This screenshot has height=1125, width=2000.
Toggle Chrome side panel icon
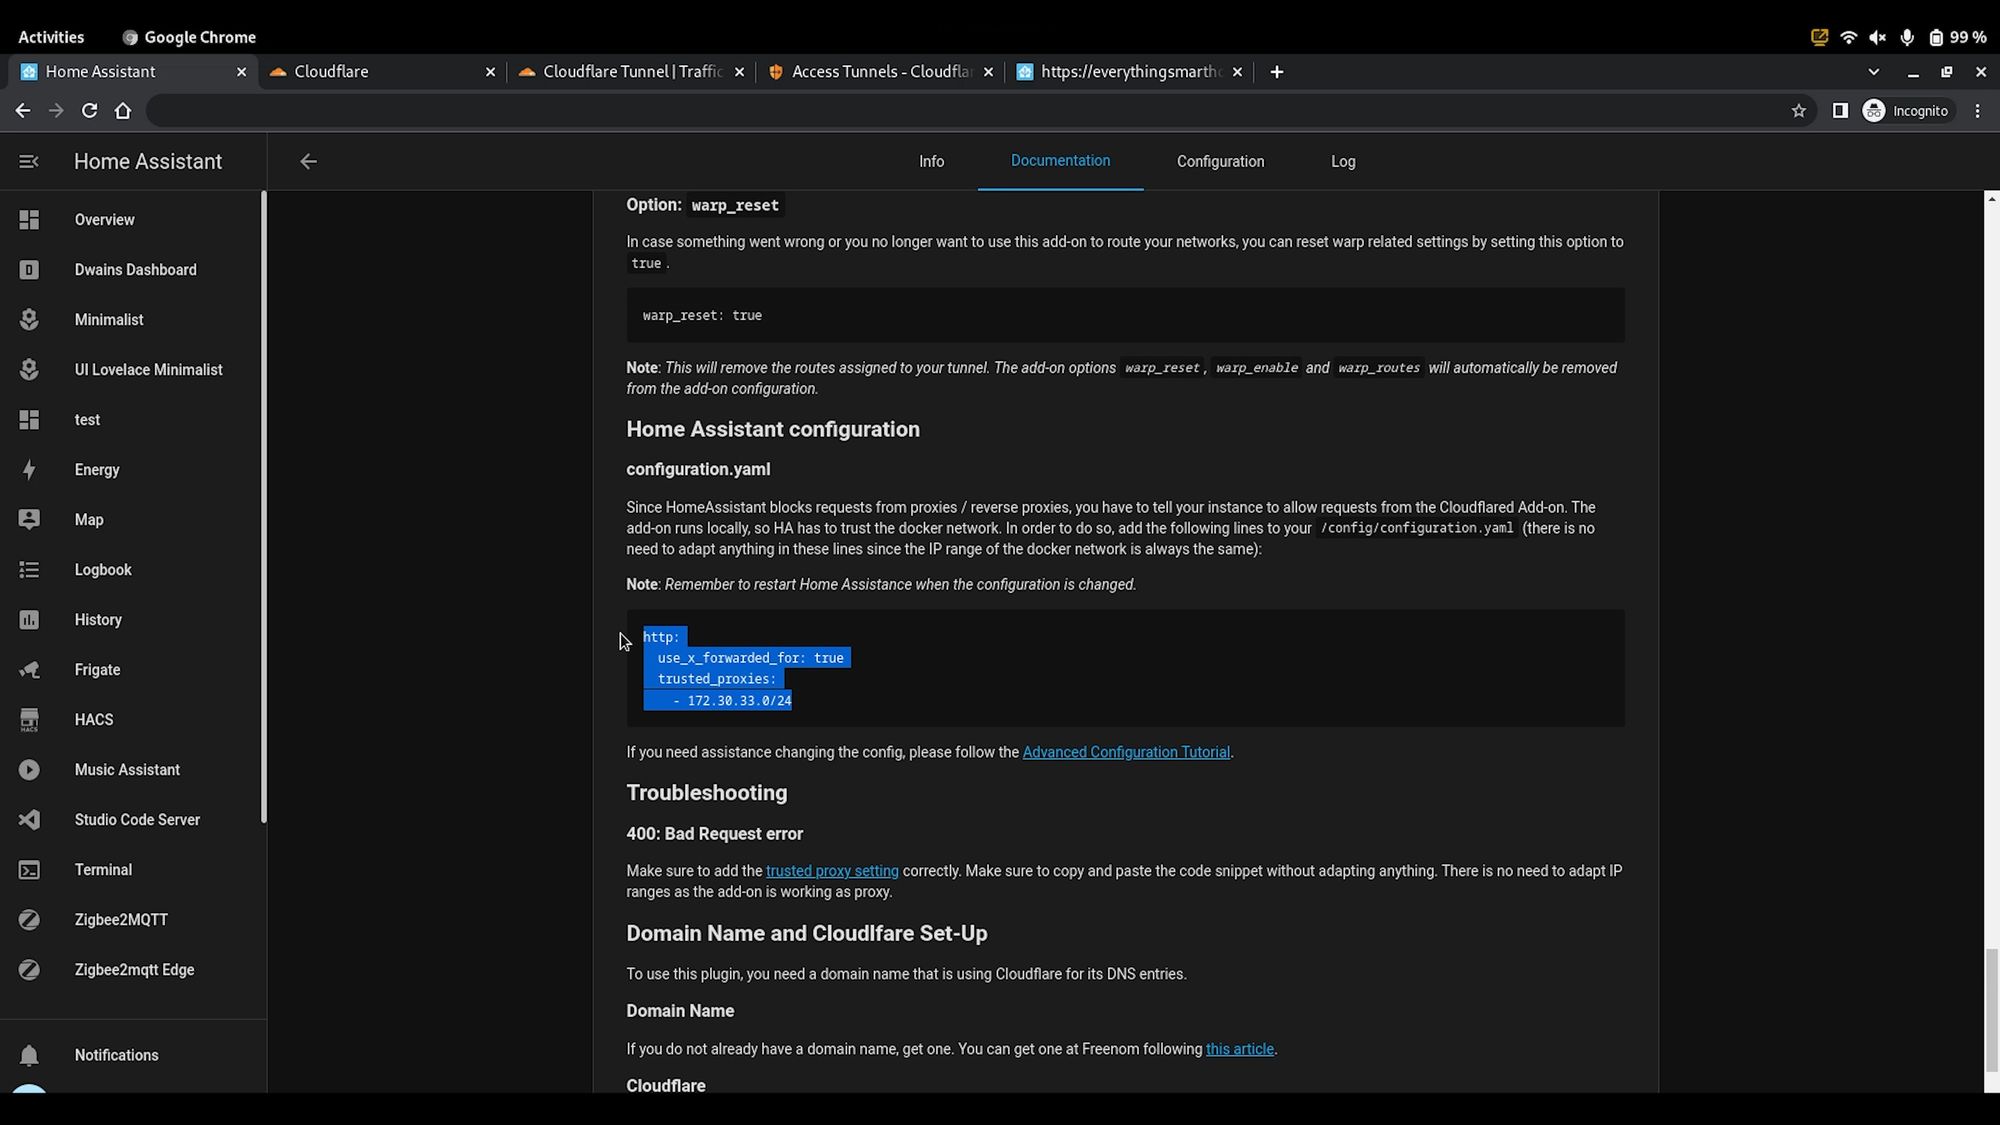point(1840,111)
